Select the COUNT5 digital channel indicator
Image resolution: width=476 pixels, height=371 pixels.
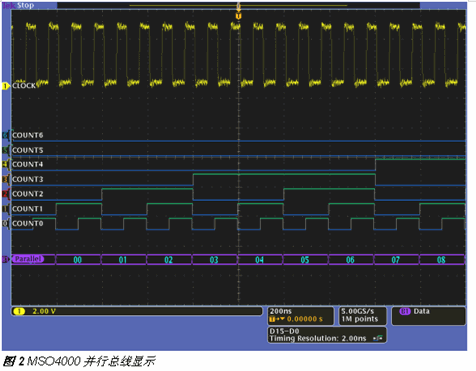point(5,150)
